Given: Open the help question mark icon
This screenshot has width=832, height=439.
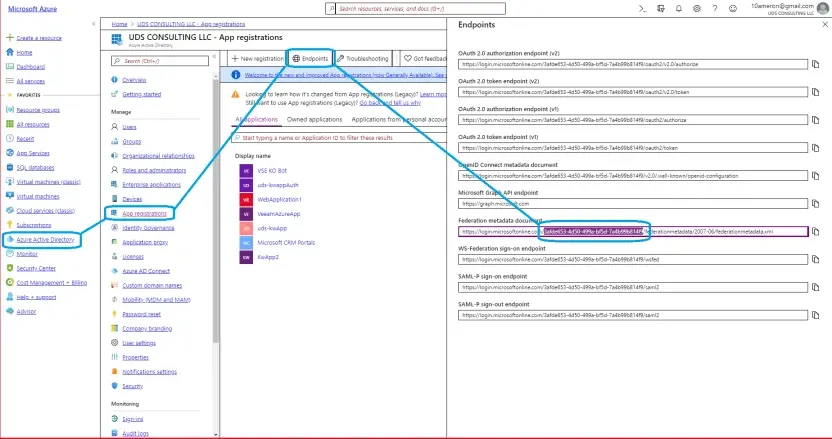Looking at the screenshot, I should 715,8.
